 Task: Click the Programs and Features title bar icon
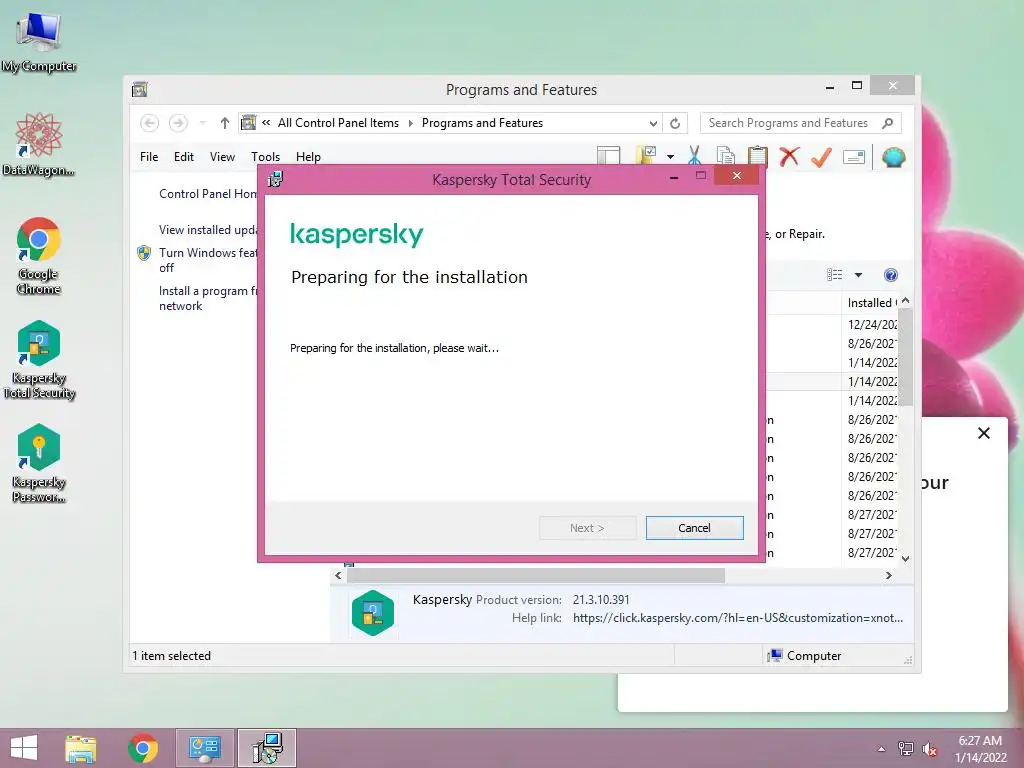pos(140,89)
